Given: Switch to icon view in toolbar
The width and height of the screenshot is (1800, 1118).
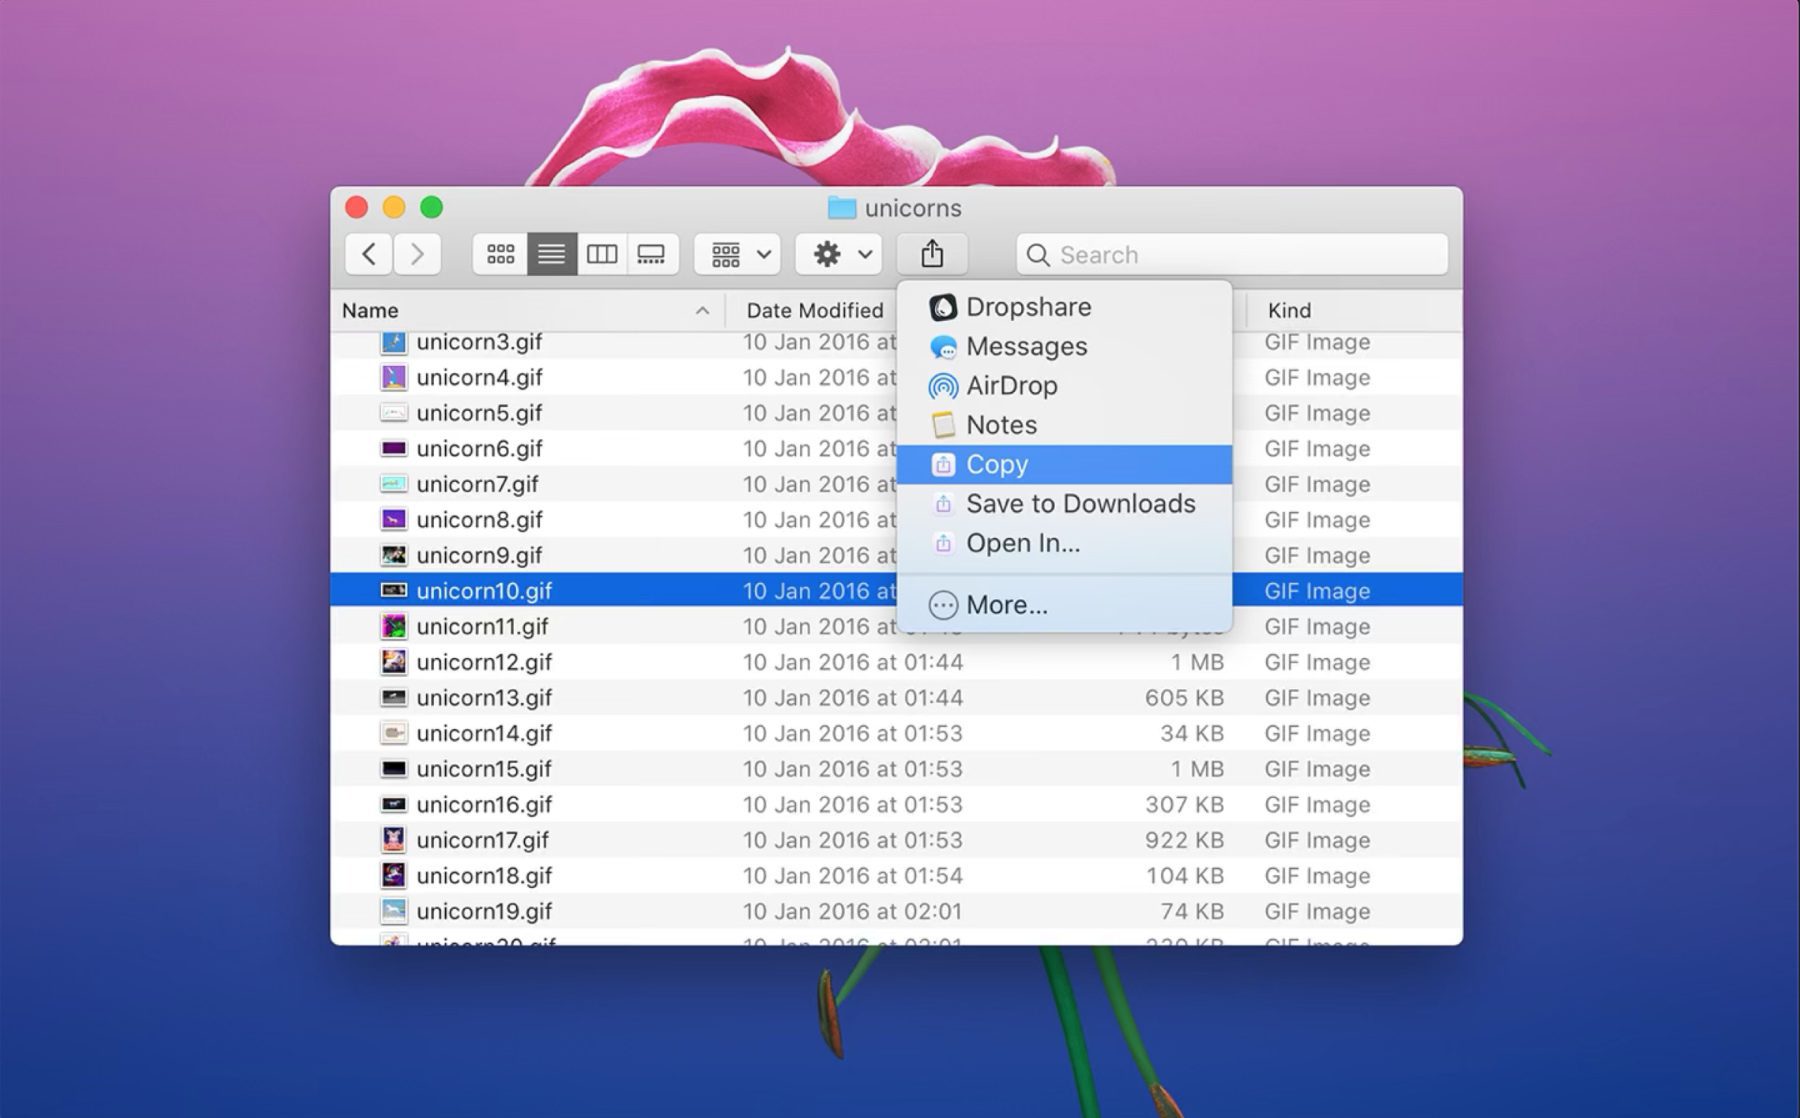Looking at the screenshot, I should click(x=500, y=254).
